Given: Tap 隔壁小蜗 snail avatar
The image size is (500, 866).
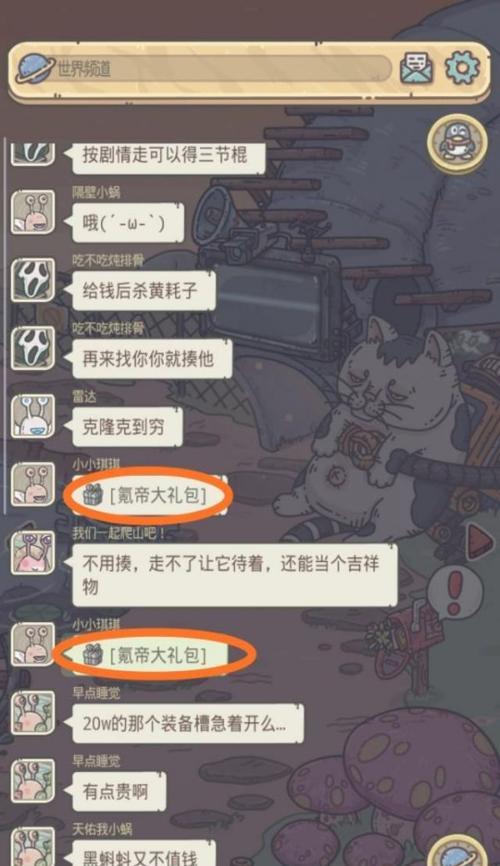Looking at the screenshot, I should [x=33, y=212].
